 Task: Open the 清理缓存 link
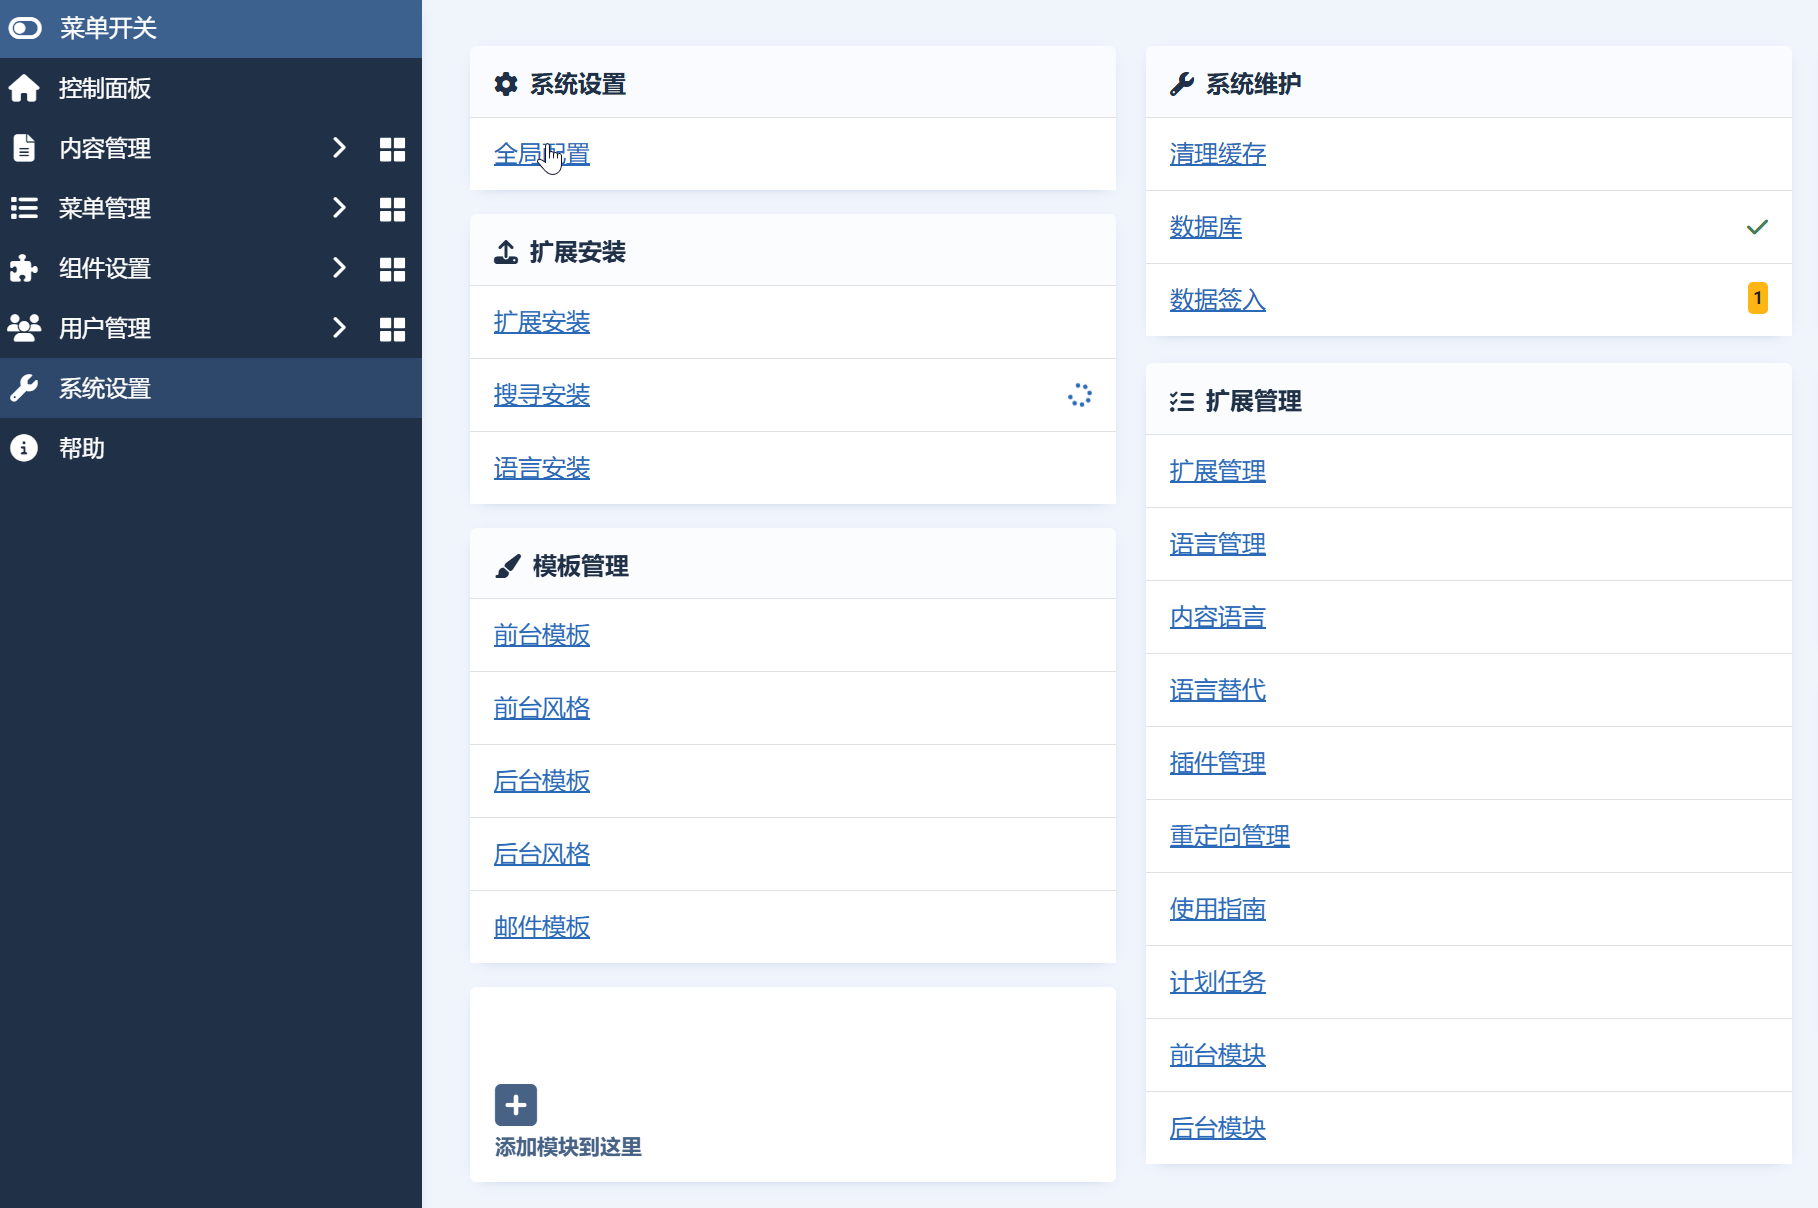(1217, 154)
